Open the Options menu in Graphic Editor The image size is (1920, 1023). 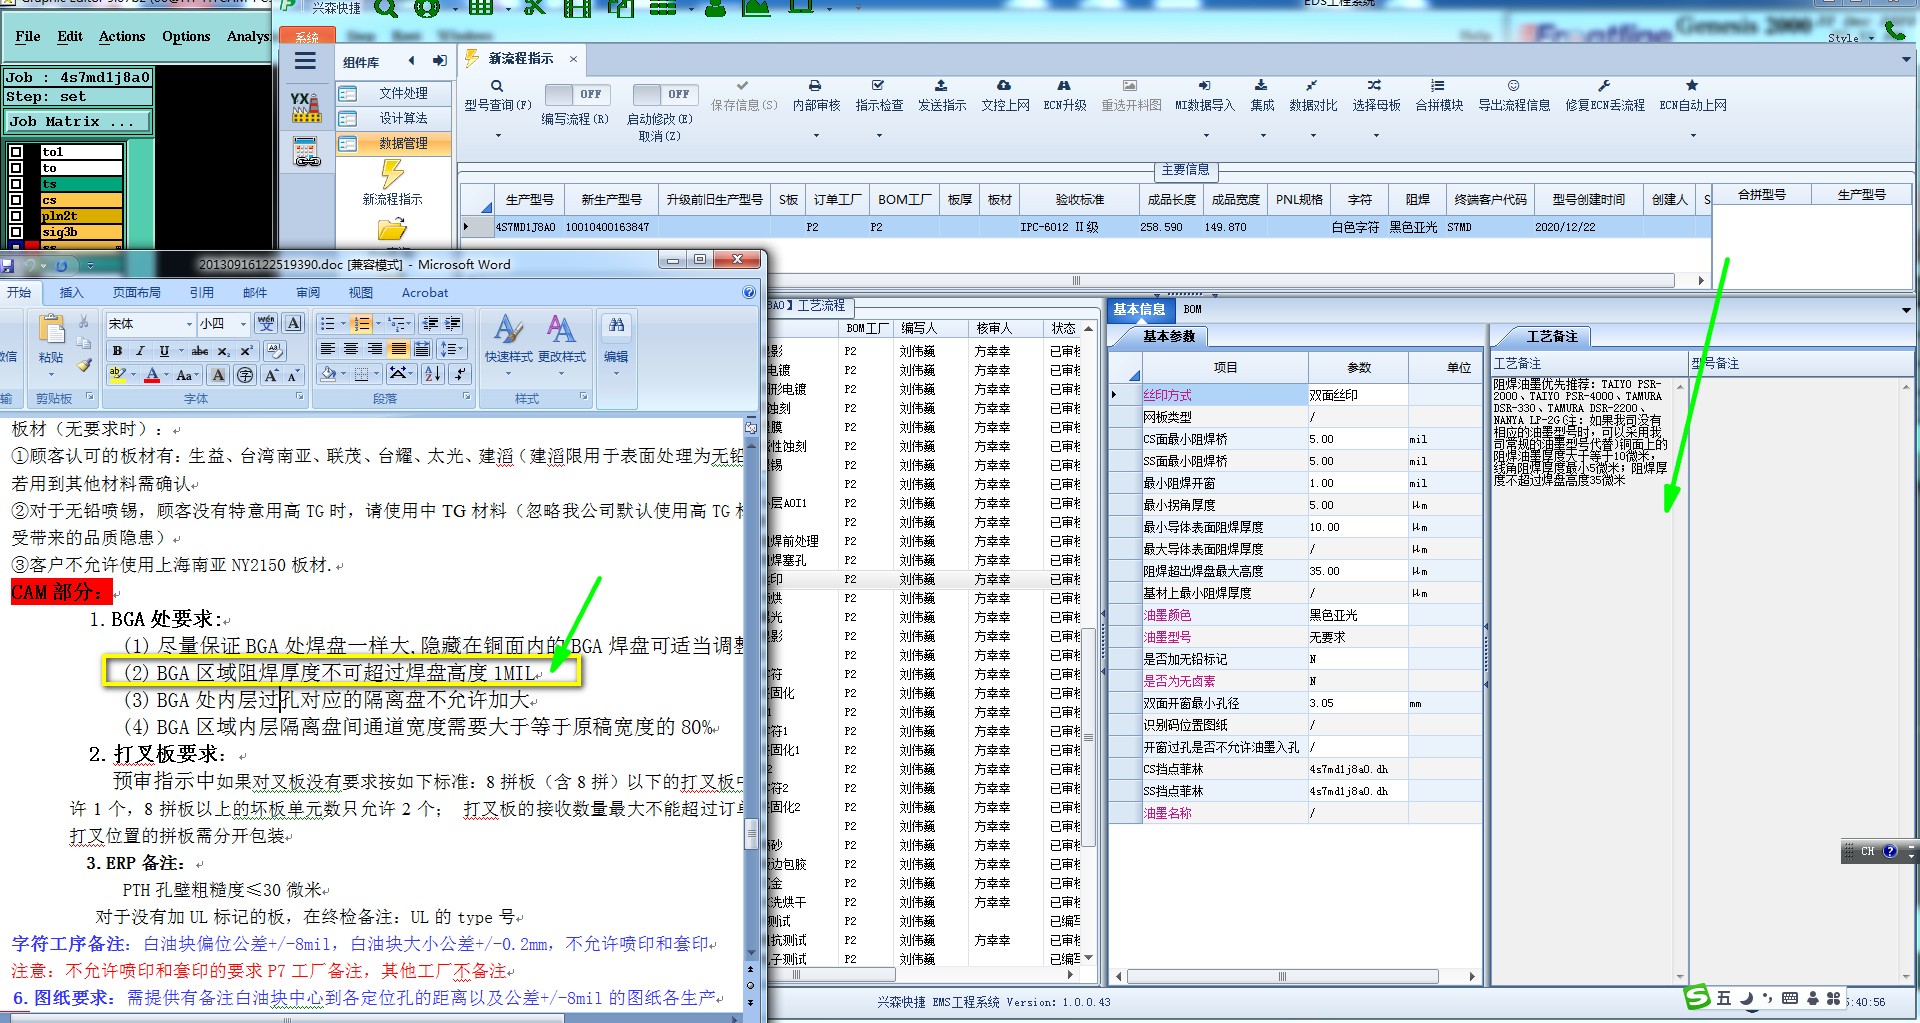186,36
